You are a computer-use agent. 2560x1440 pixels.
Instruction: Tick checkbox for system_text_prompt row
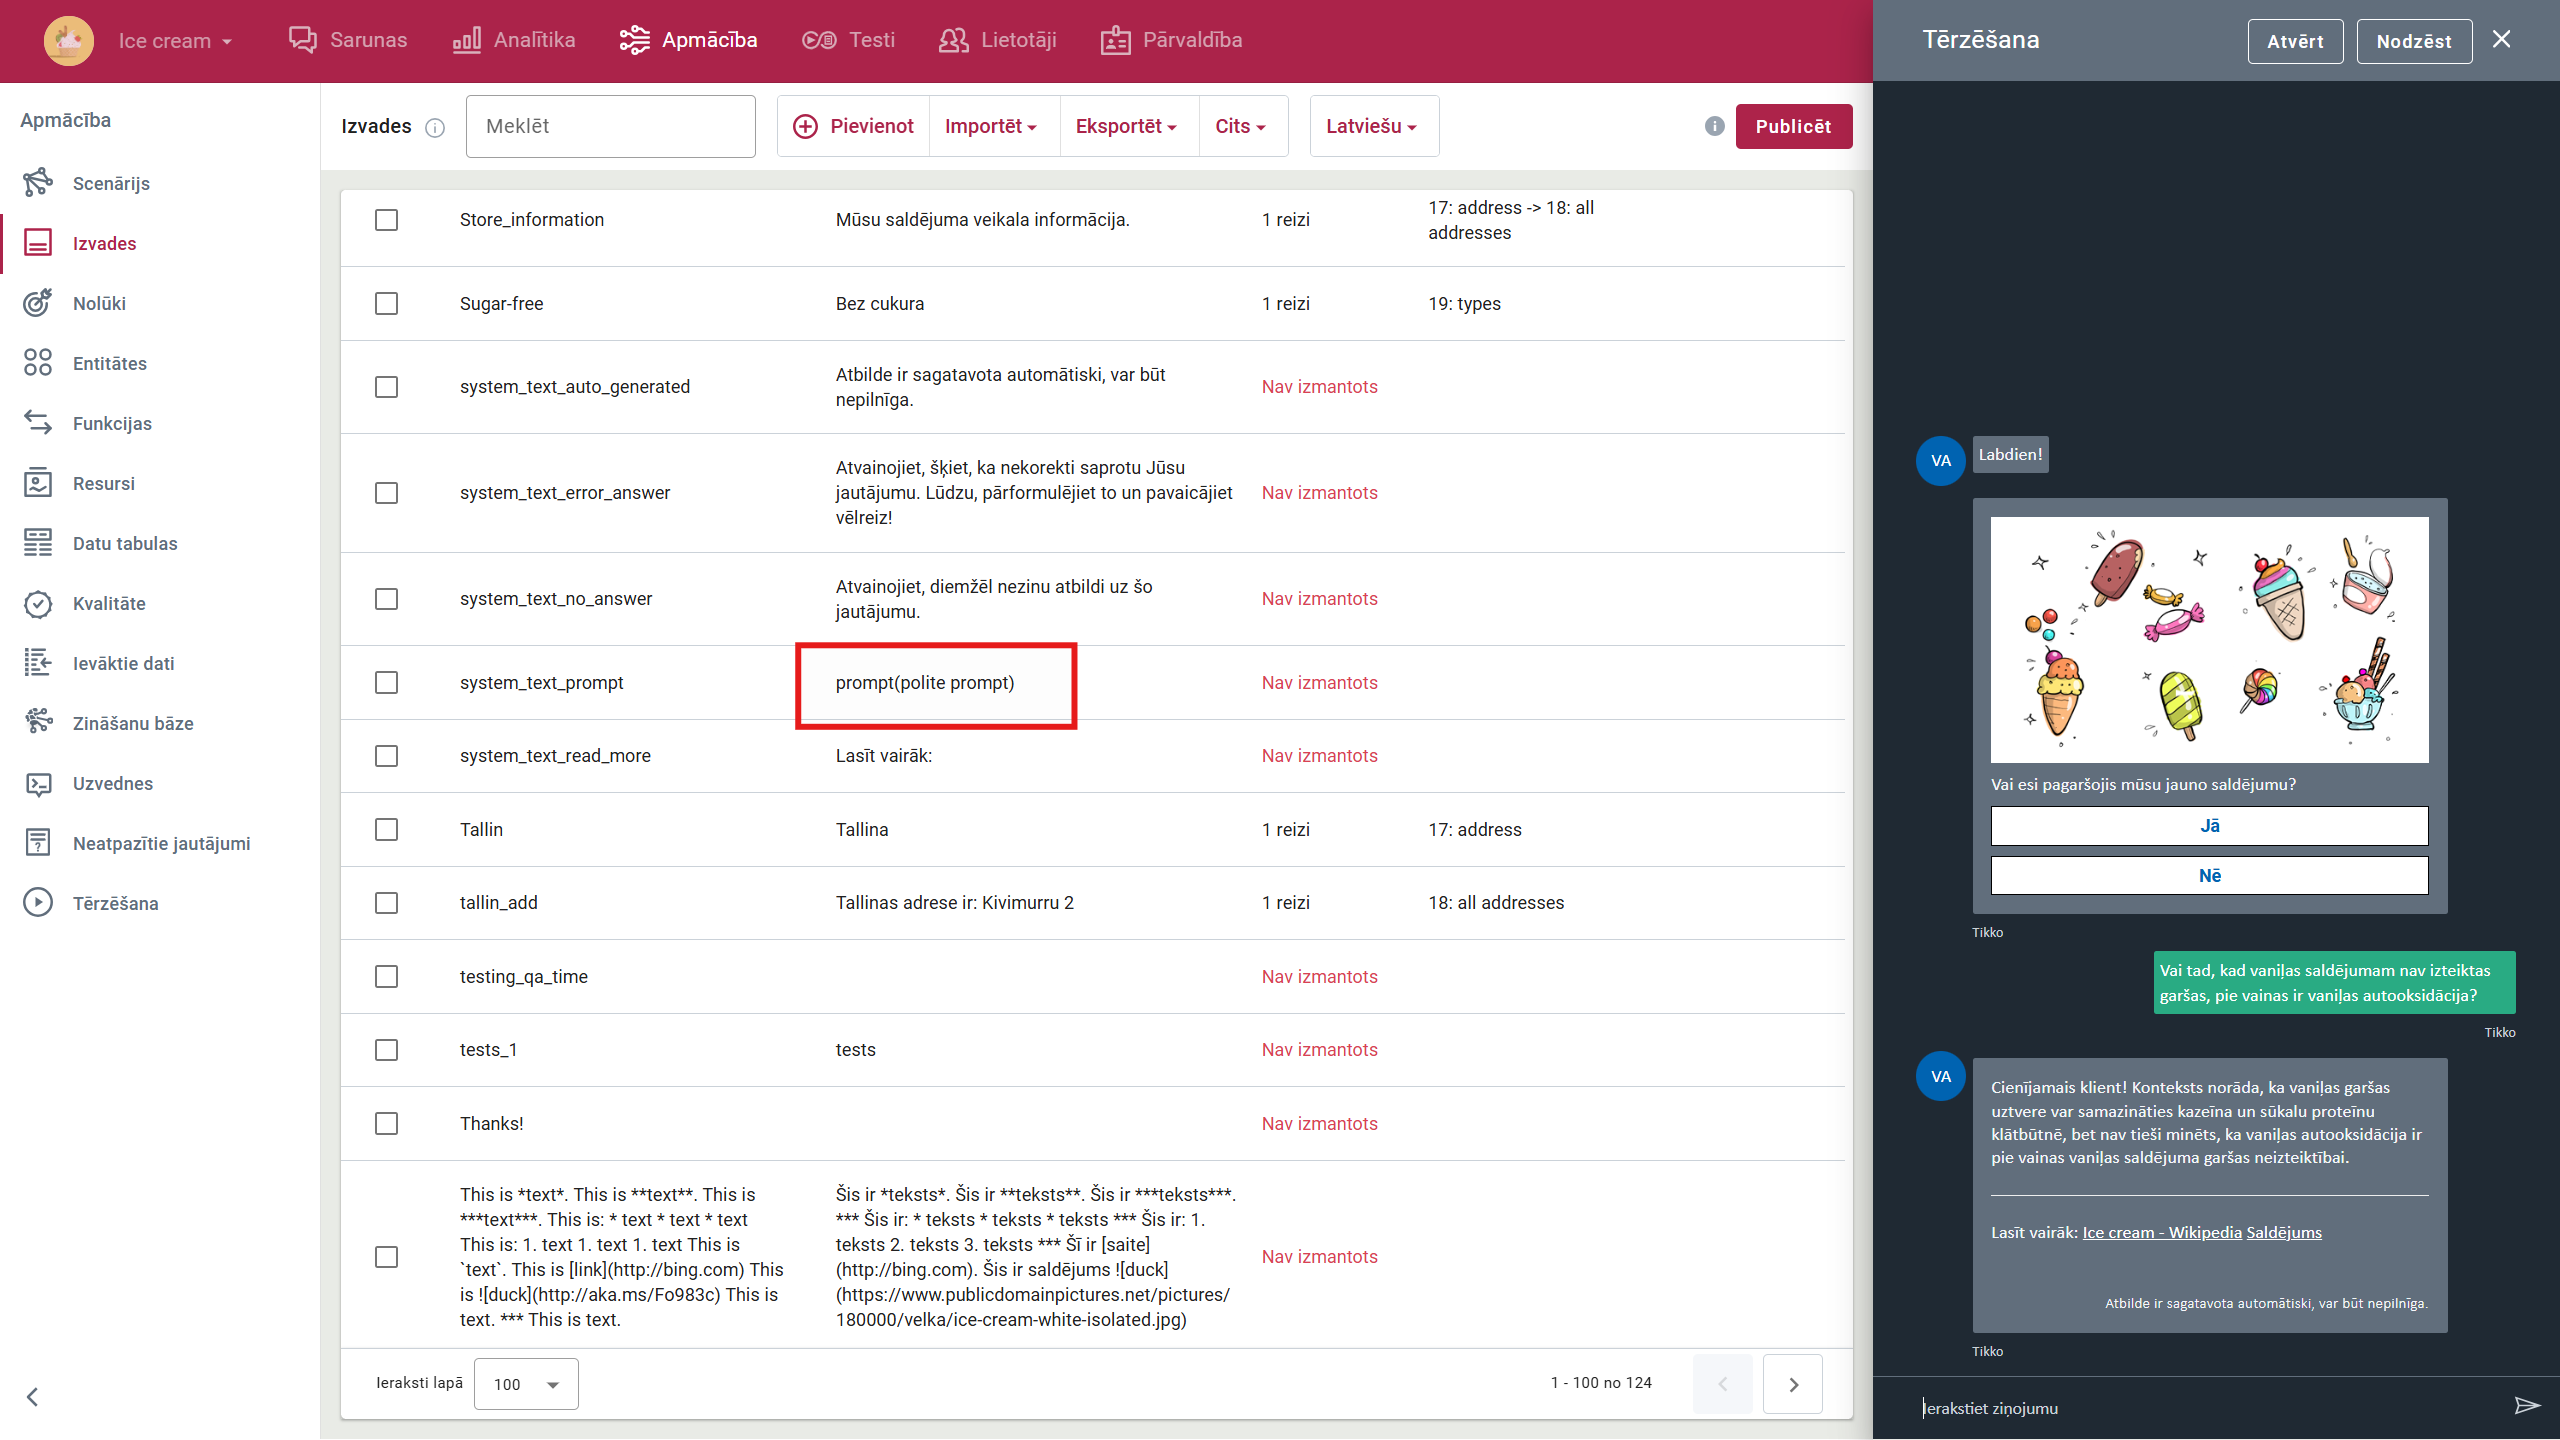pyautogui.click(x=386, y=683)
